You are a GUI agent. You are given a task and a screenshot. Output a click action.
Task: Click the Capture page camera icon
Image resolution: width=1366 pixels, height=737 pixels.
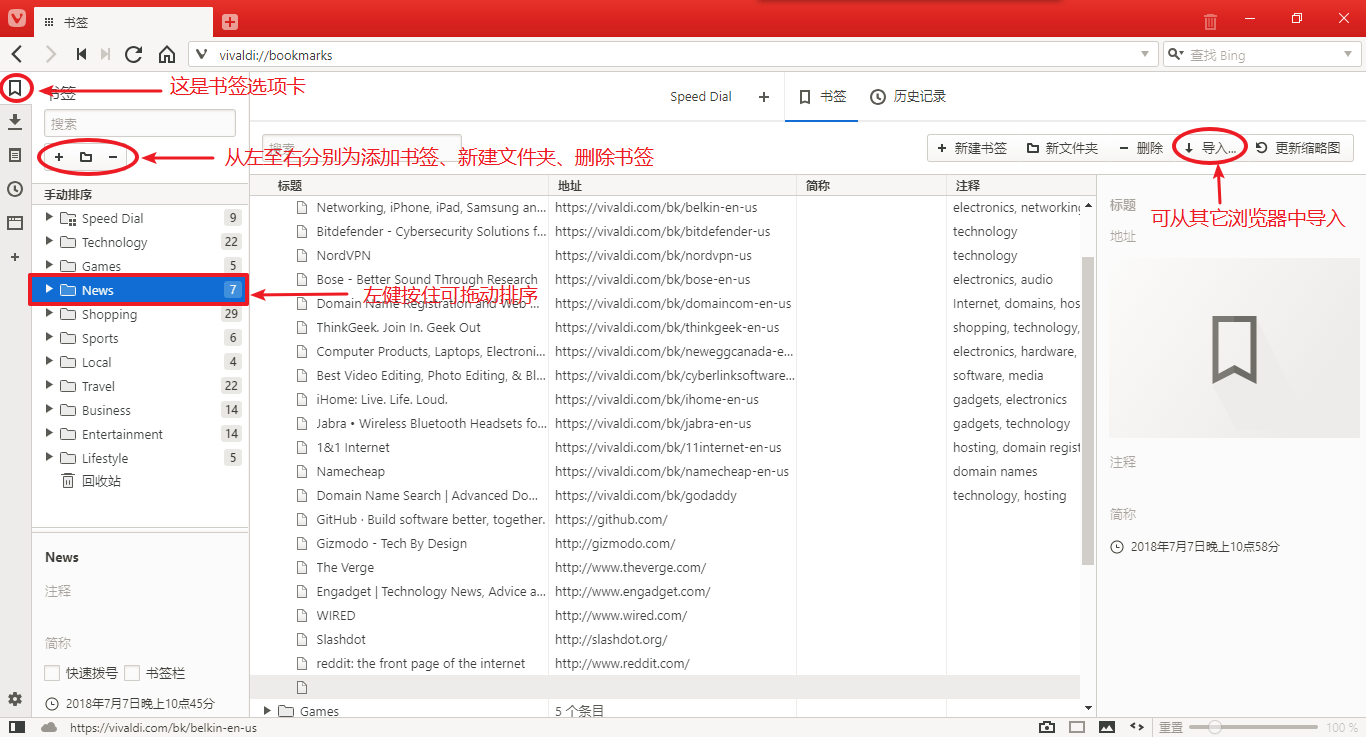[1047, 727]
